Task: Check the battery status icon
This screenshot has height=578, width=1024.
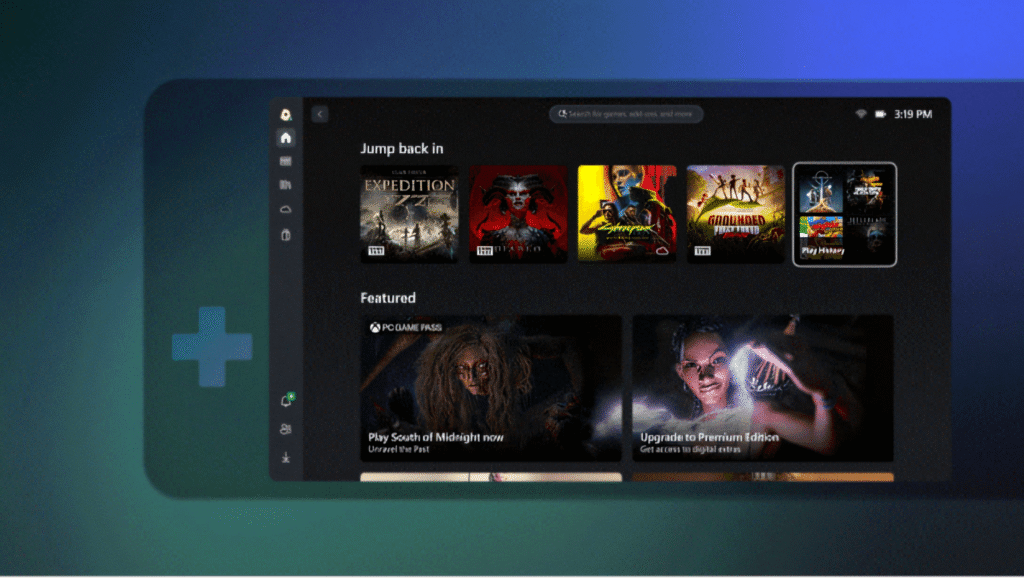Action: click(x=880, y=114)
